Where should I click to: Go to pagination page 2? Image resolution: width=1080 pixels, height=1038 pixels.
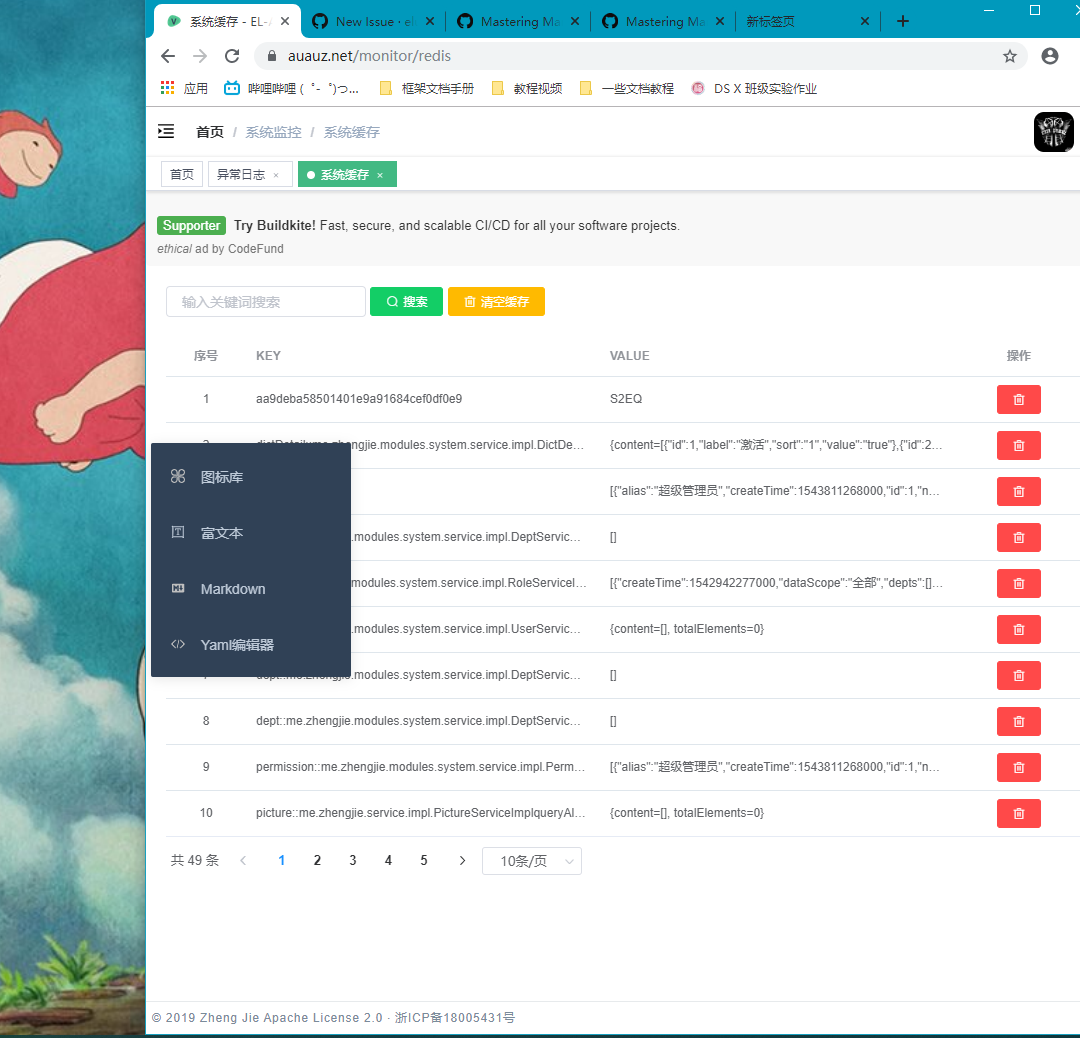tap(317, 860)
